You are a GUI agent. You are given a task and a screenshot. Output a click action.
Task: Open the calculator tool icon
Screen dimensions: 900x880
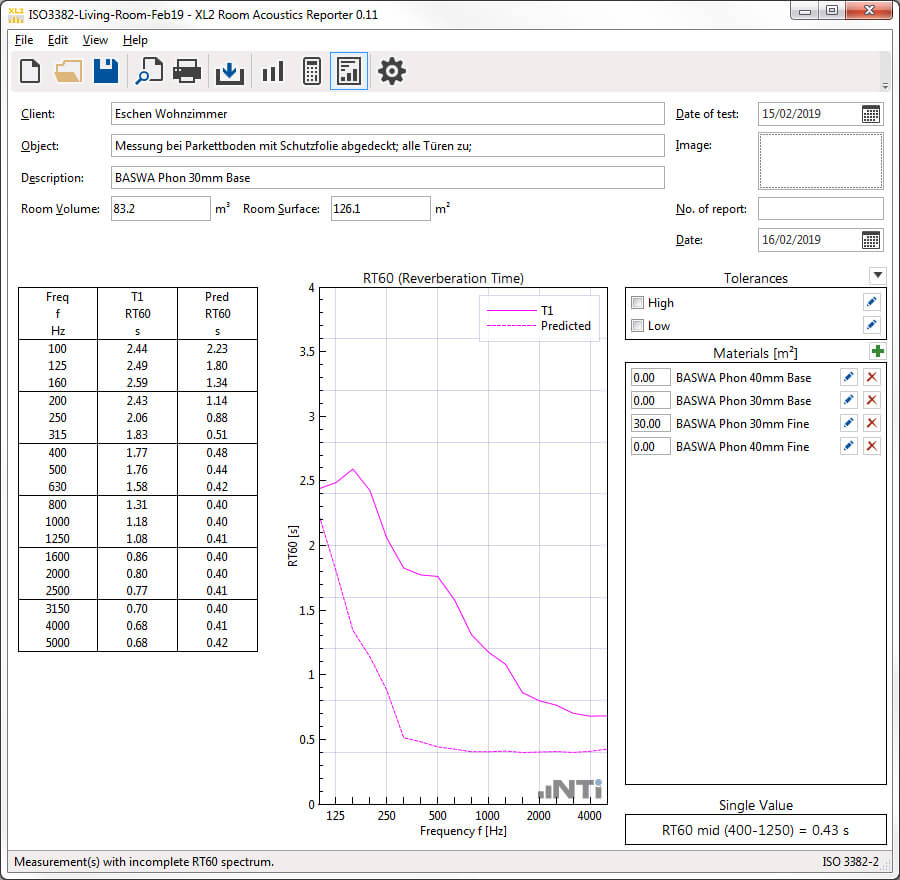(x=311, y=71)
